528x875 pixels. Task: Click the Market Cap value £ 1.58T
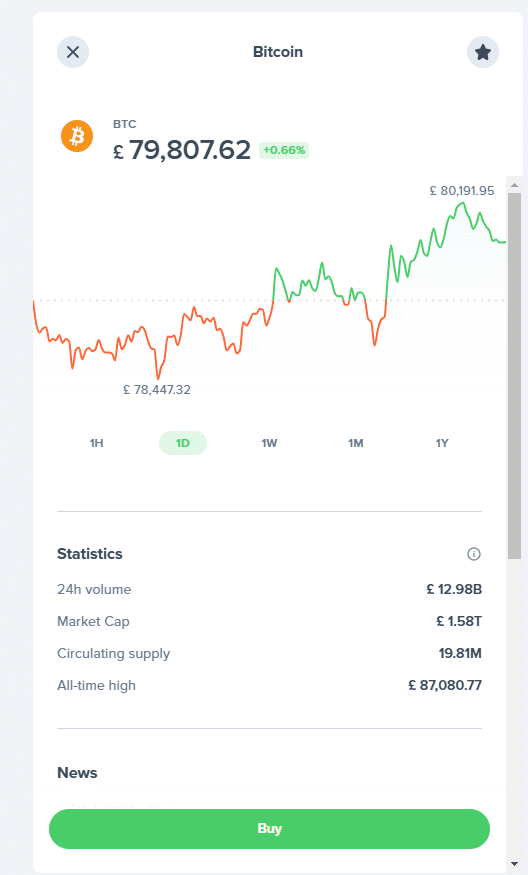click(x=459, y=621)
